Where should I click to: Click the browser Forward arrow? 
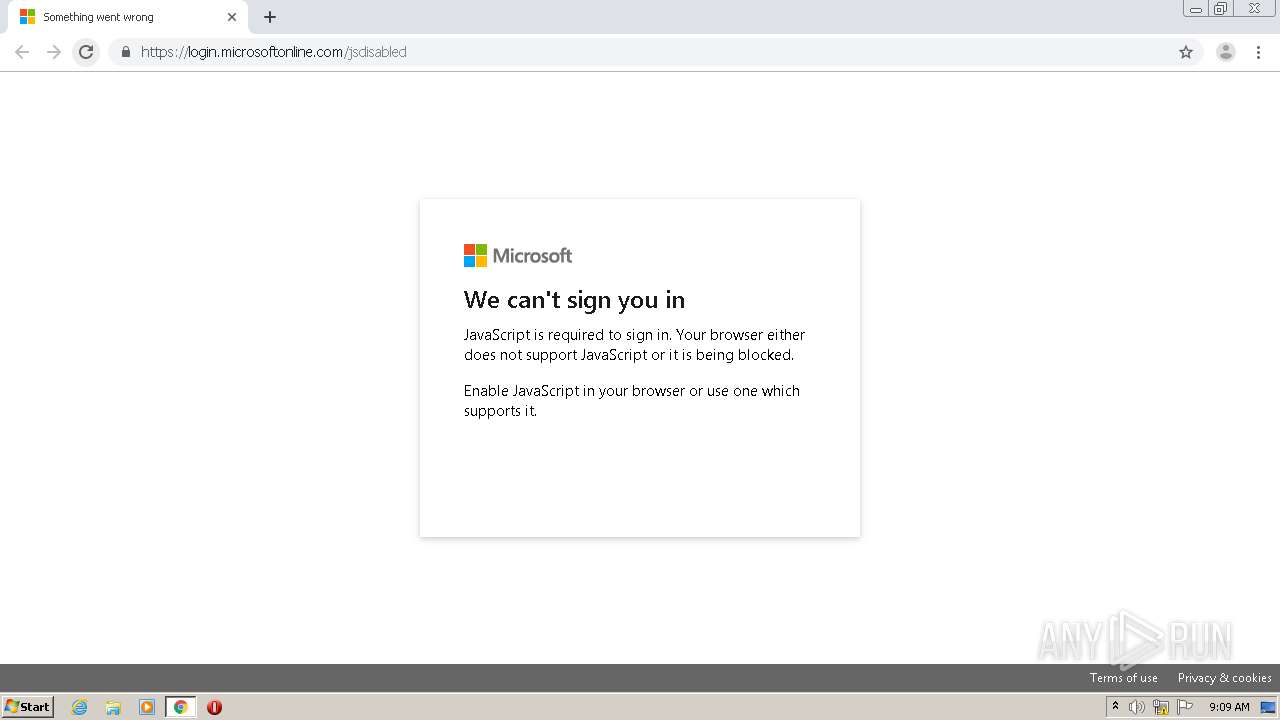54,52
